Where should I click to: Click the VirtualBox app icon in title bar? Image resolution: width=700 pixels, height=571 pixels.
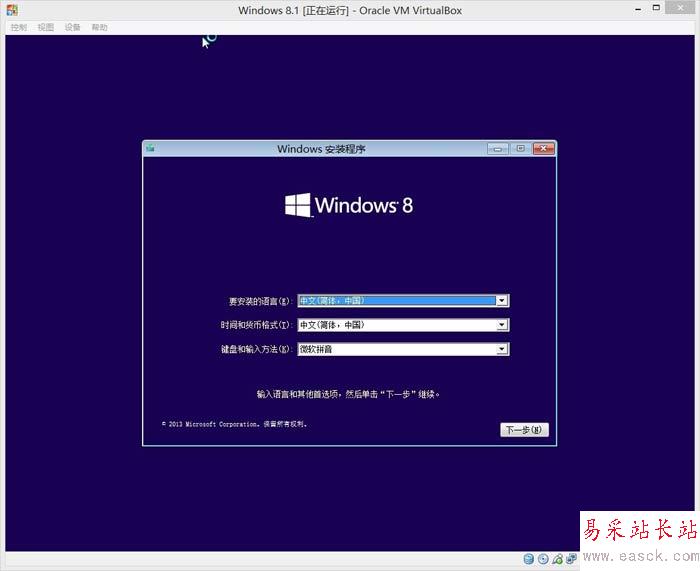click(12, 10)
